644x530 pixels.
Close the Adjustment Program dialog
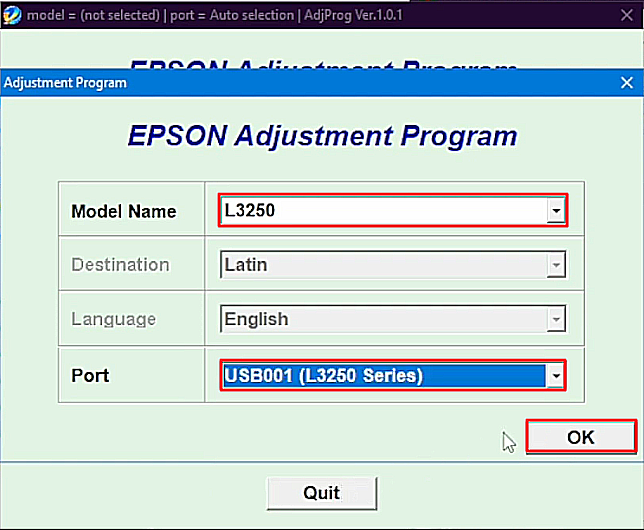(x=627, y=83)
